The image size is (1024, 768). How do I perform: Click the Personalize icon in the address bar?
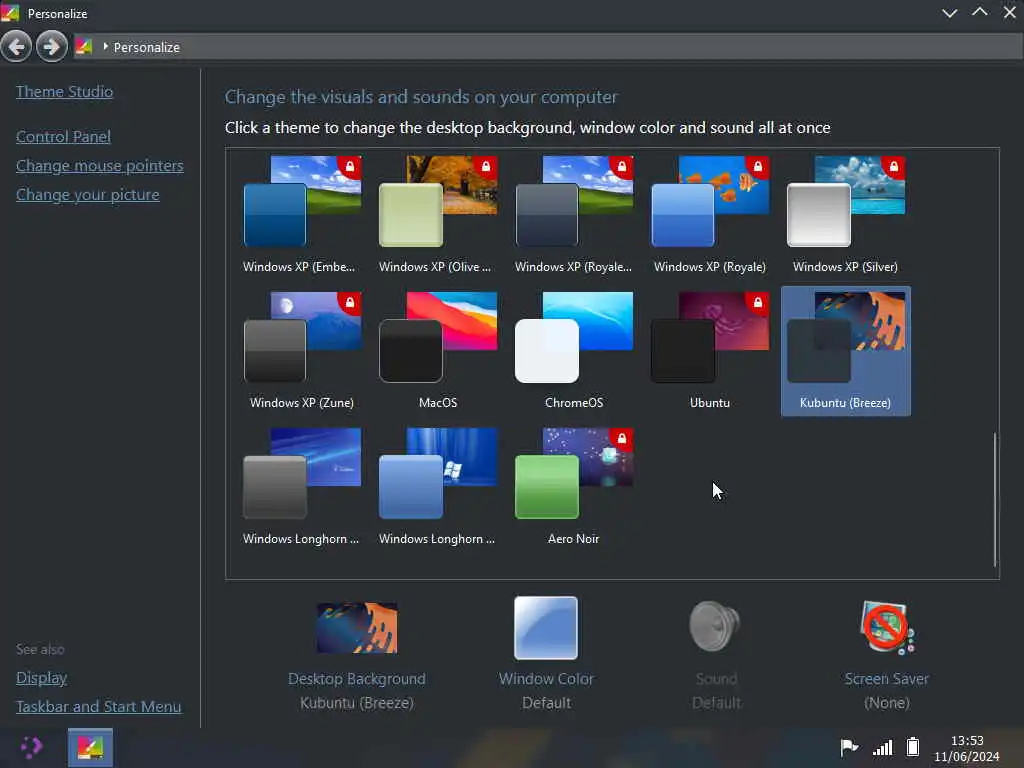[84, 46]
